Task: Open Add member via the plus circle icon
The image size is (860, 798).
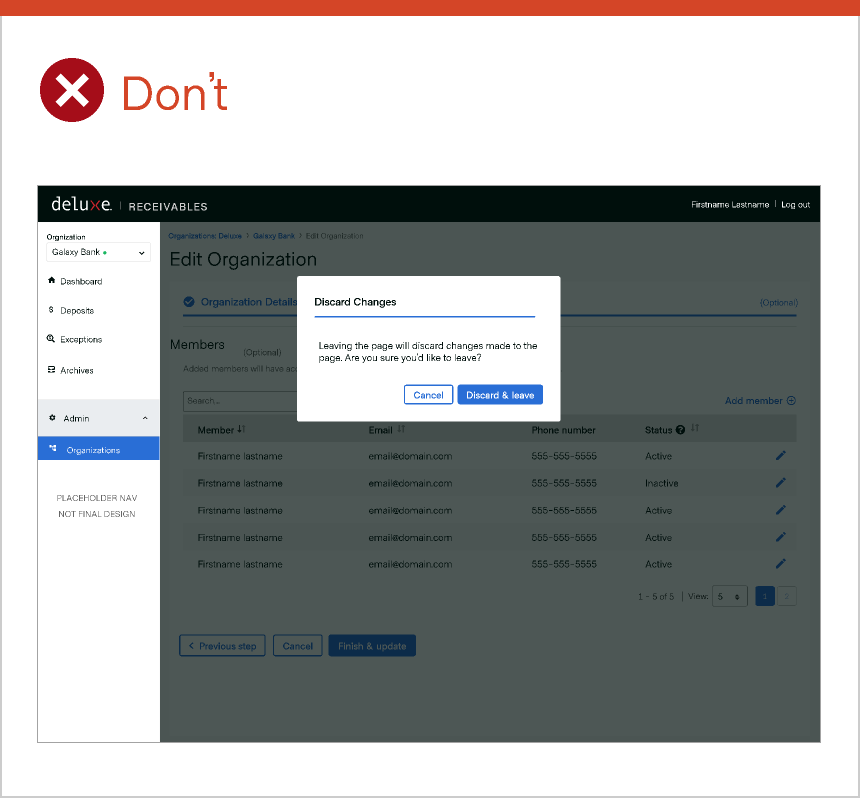Action: 792,401
